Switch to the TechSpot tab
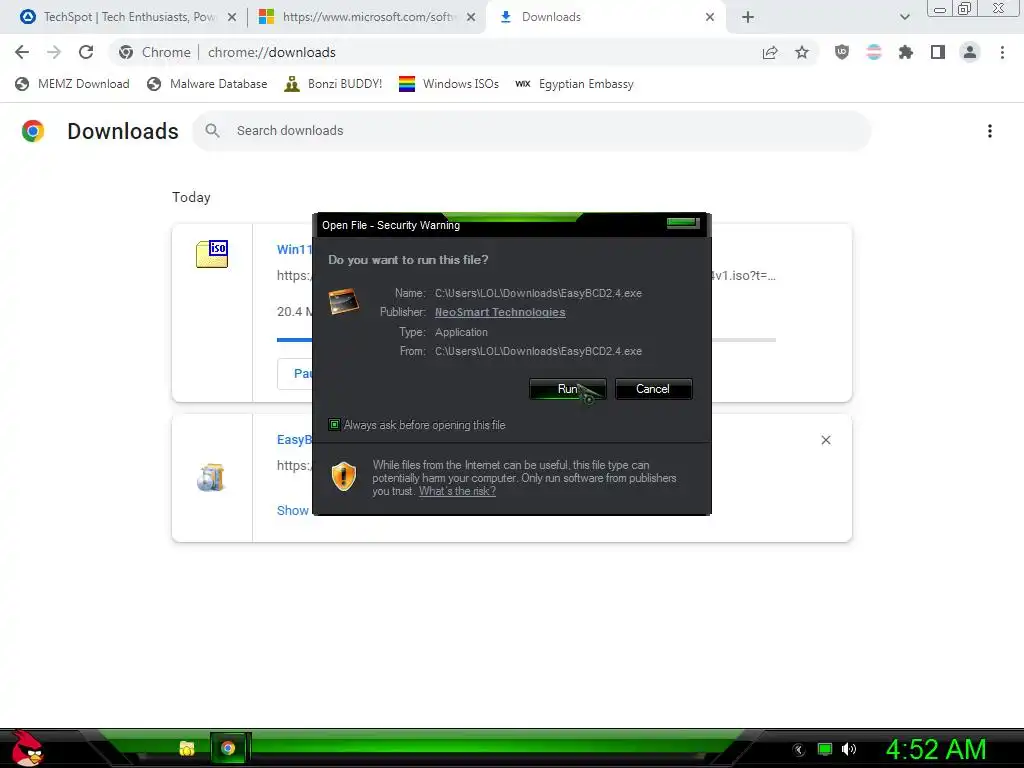 pos(129,17)
